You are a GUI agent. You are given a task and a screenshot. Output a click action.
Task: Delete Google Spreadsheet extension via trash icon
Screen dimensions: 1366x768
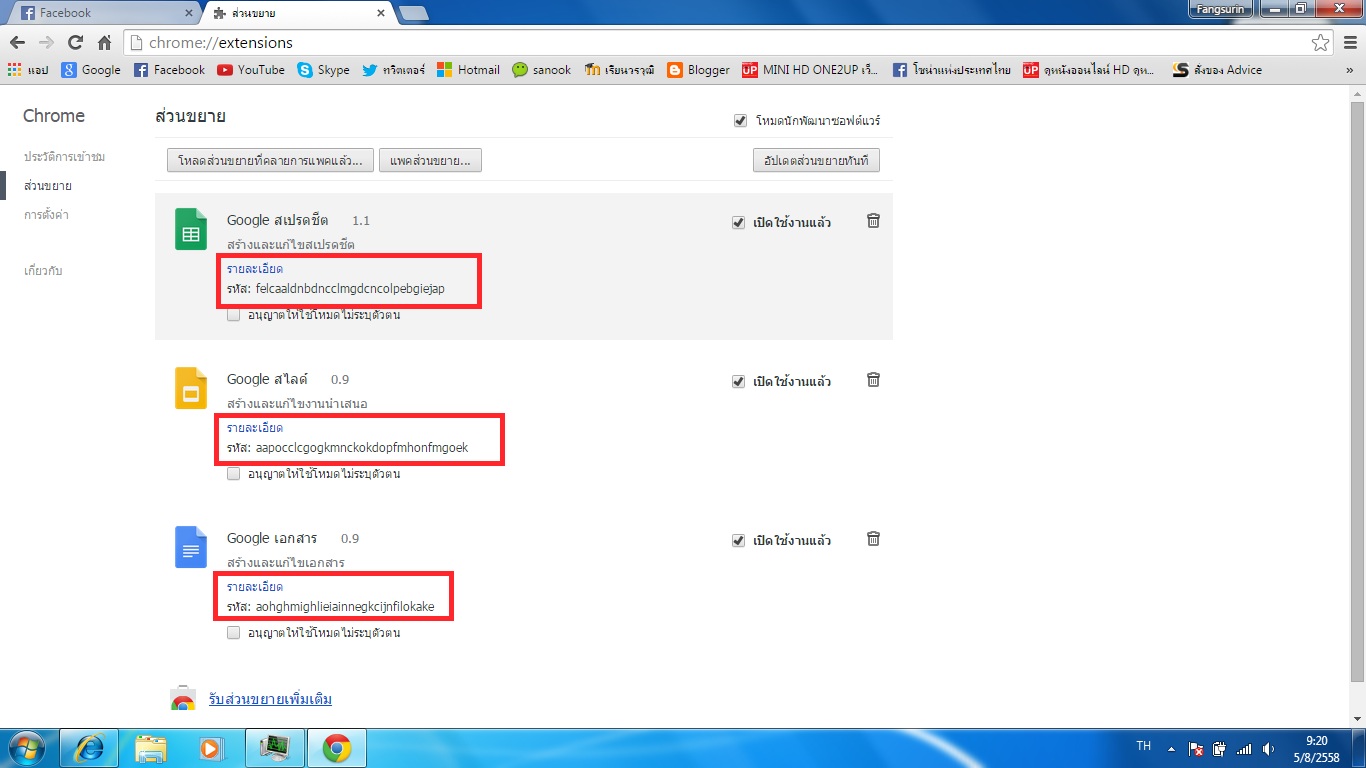(x=873, y=221)
